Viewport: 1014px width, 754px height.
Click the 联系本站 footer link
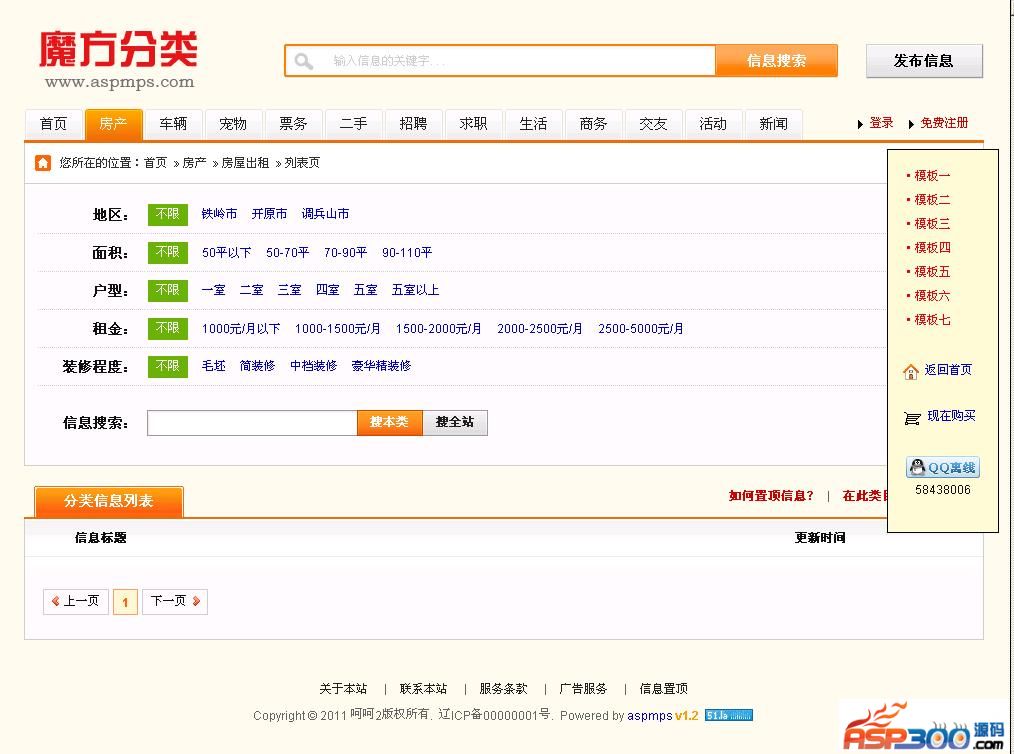pos(424,689)
